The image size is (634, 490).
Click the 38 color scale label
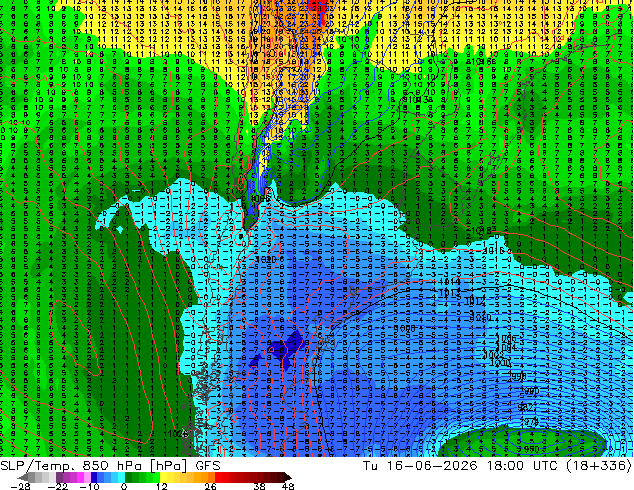(260, 486)
